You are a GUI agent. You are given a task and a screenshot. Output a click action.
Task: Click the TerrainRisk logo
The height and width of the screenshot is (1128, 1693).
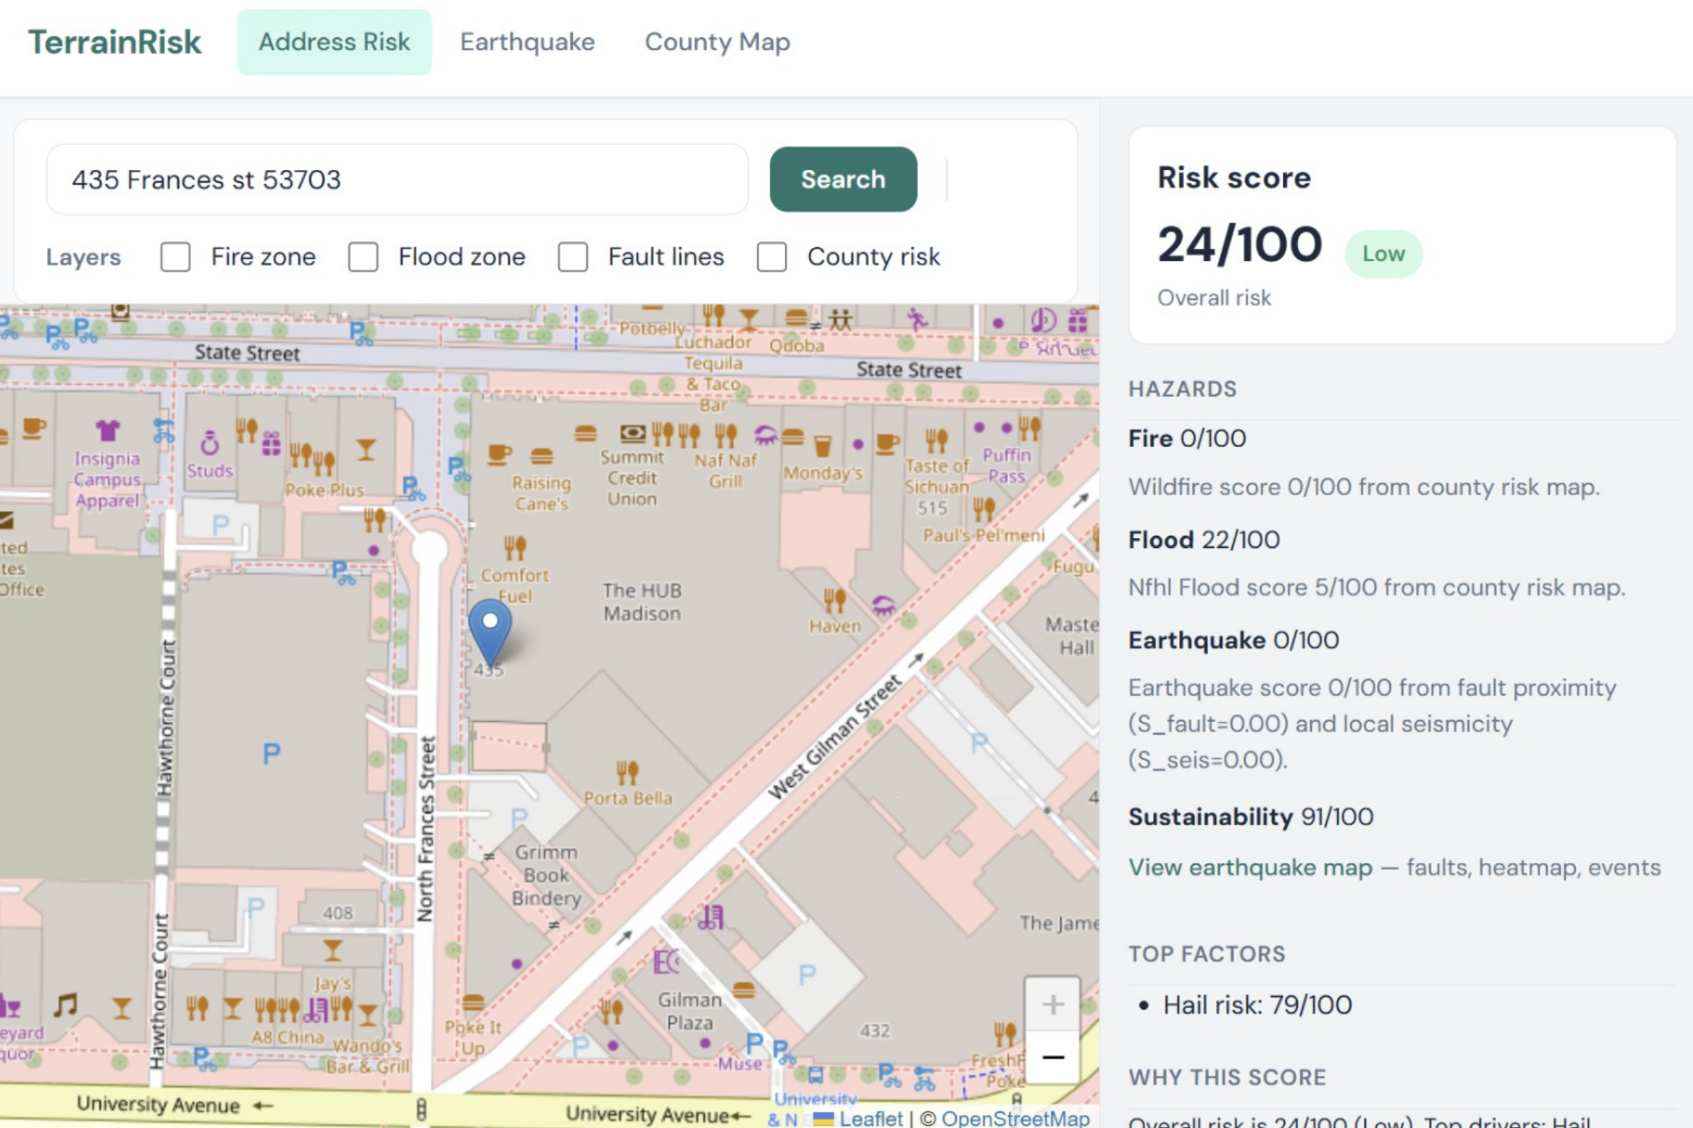[x=114, y=42]
